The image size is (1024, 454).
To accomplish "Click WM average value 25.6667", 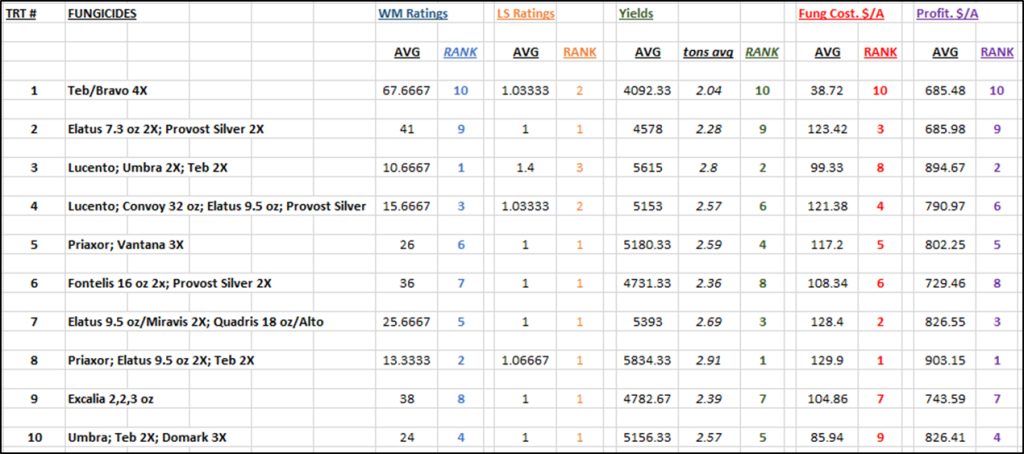I will click(406, 322).
